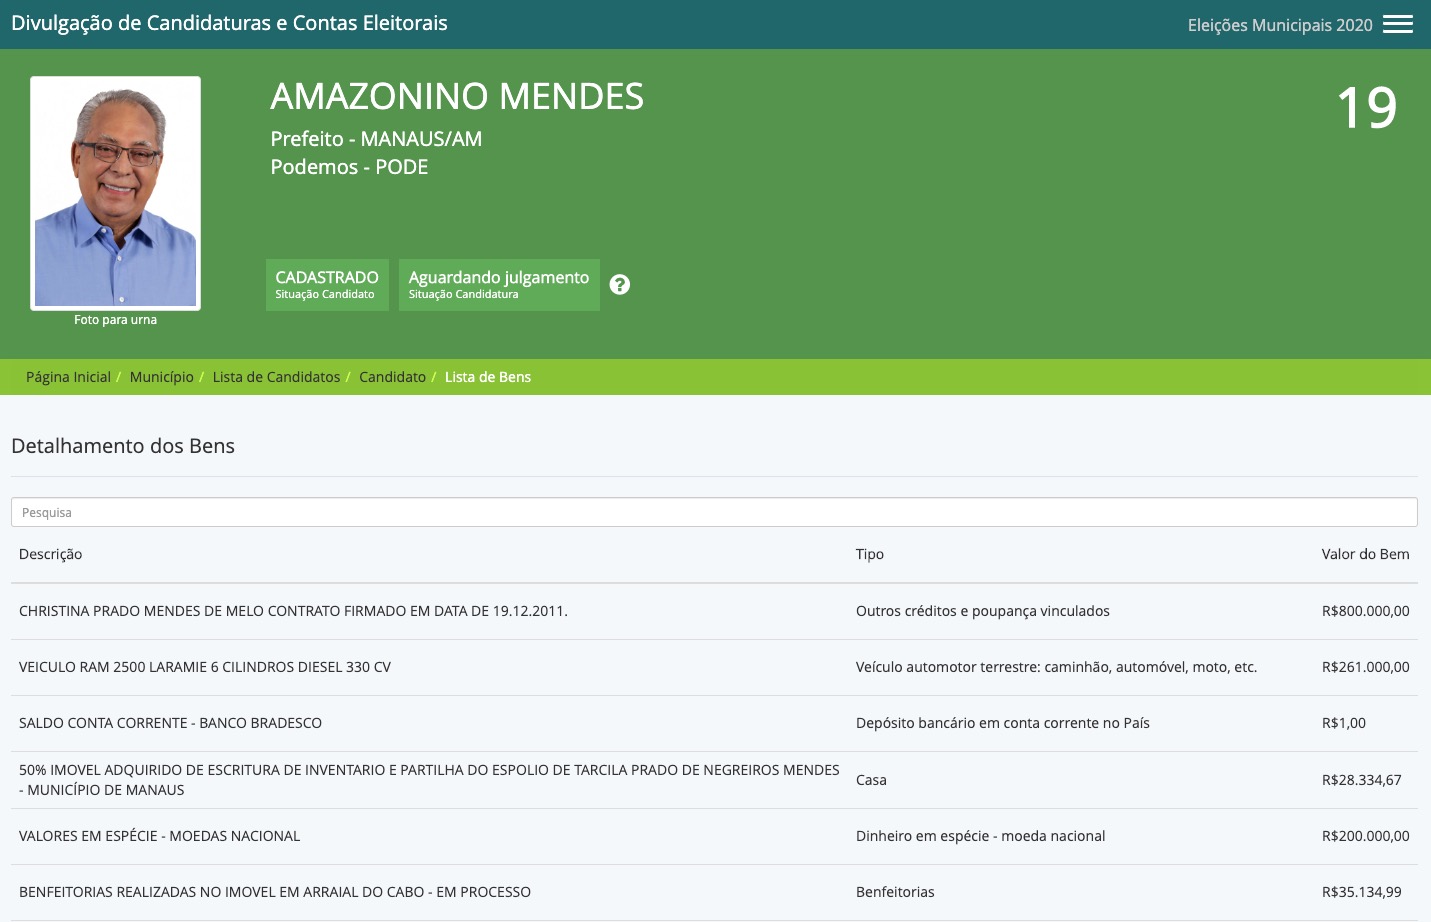Click the CADASTRADO status badge

click(x=327, y=285)
